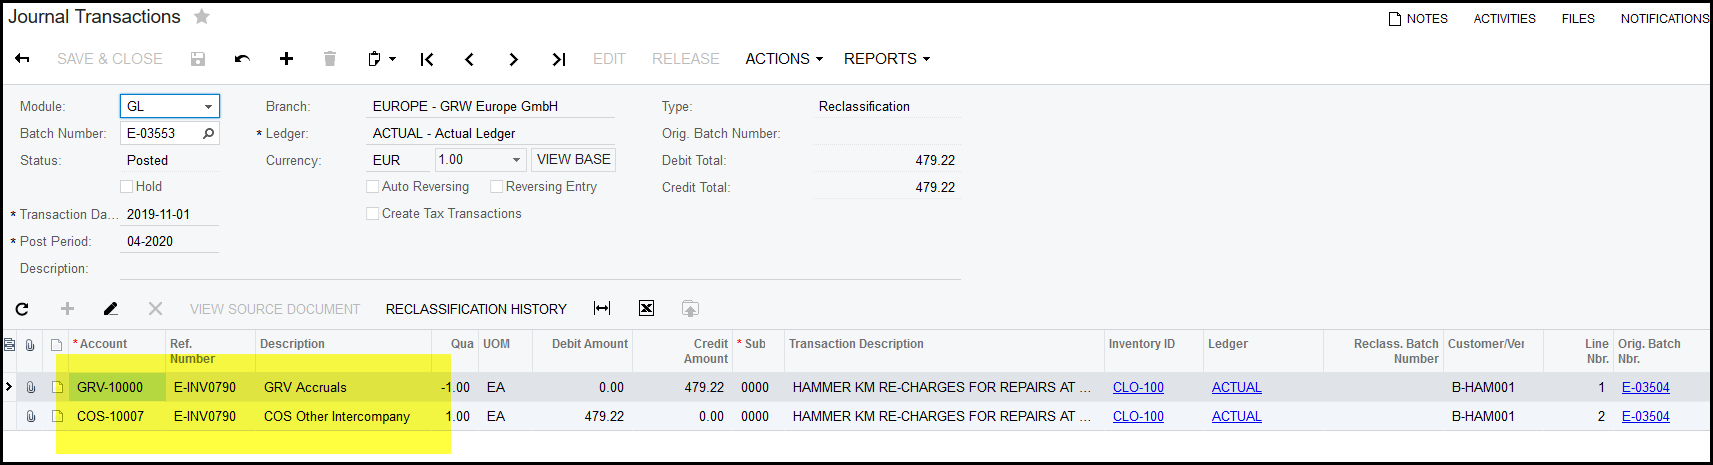Jump to the last record

point(559,59)
